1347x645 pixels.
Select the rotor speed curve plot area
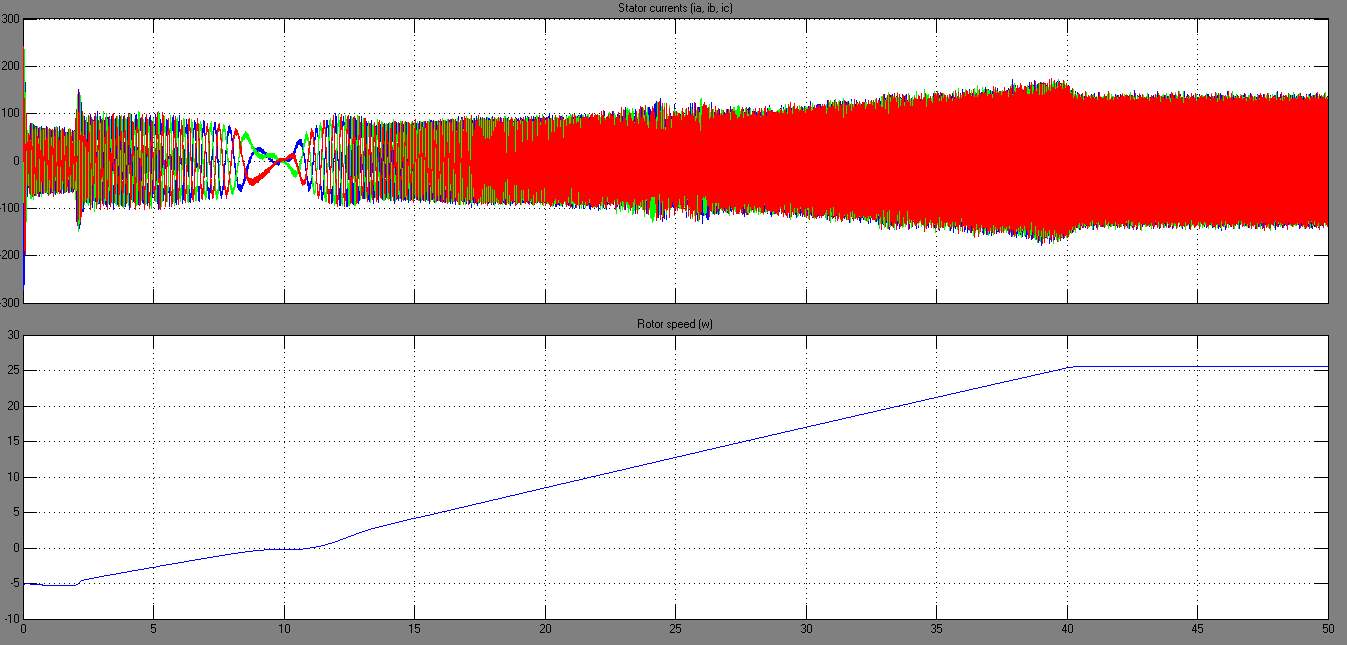coord(675,476)
